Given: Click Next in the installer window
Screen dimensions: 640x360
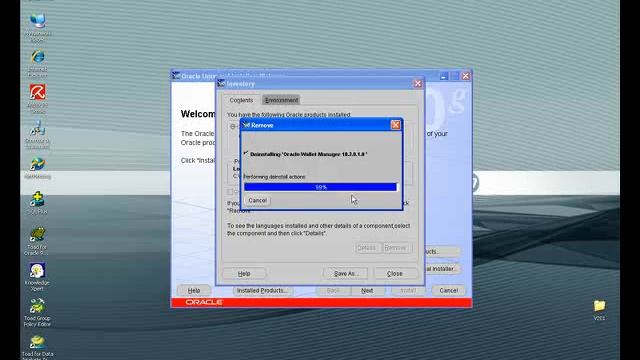Looking at the screenshot, I should pyautogui.click(x=367, y=291).
